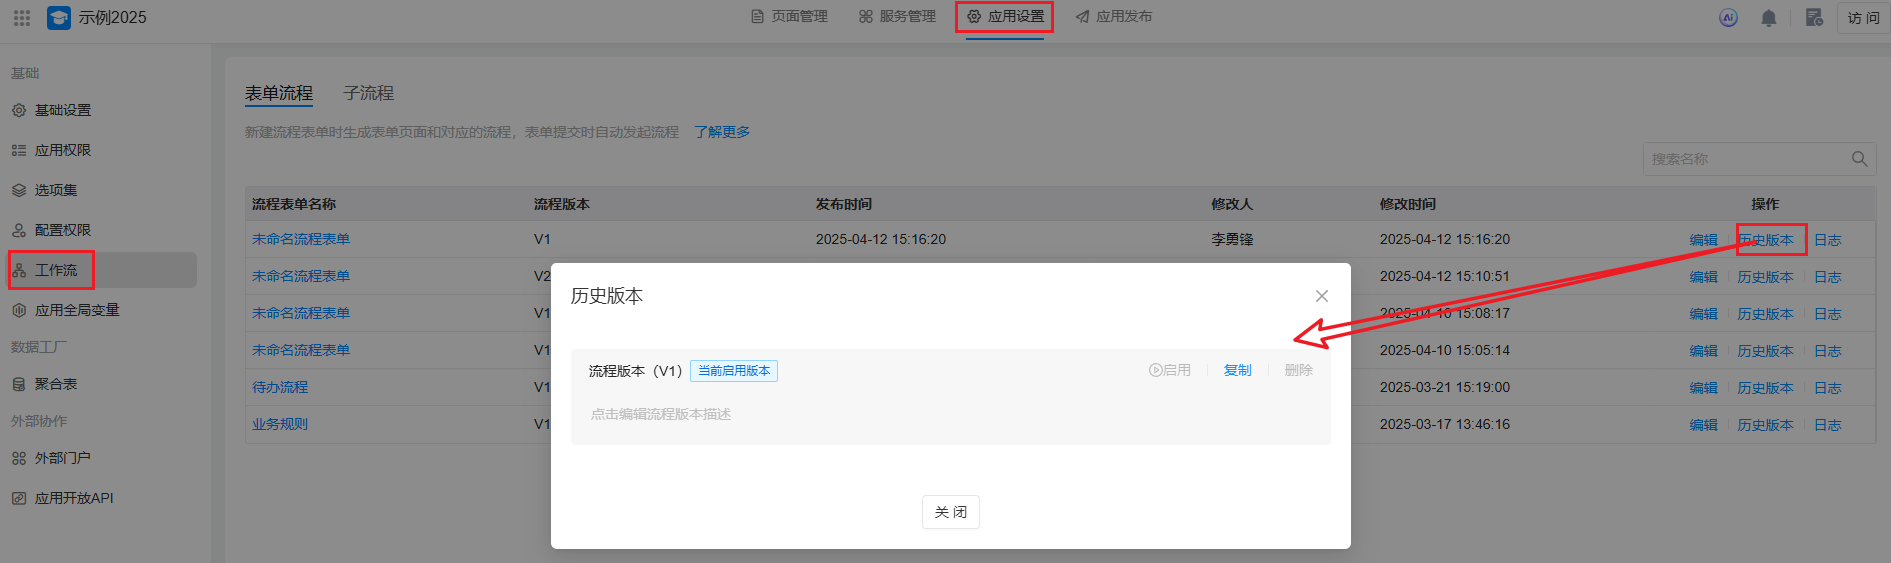The image size is (1891, 563).
Task: Click the 示例2025 app logo
Action: 59,18
